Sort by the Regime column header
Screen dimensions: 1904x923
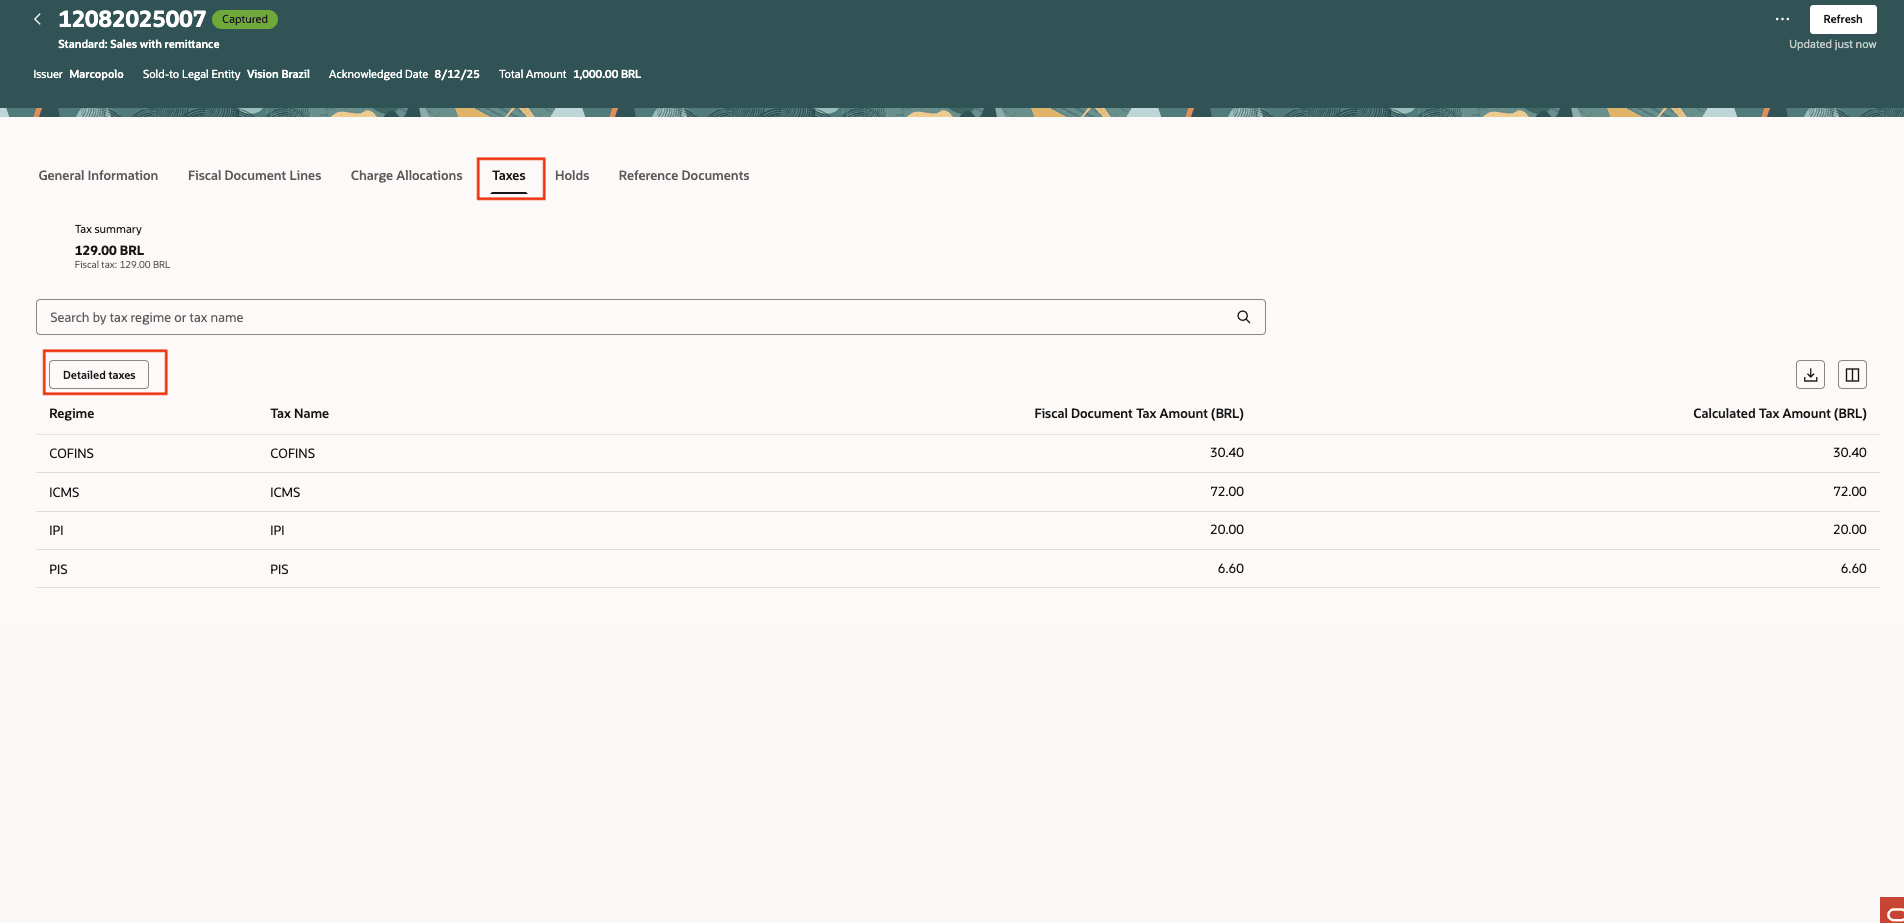pyautogui.click(x=72, y=413)
